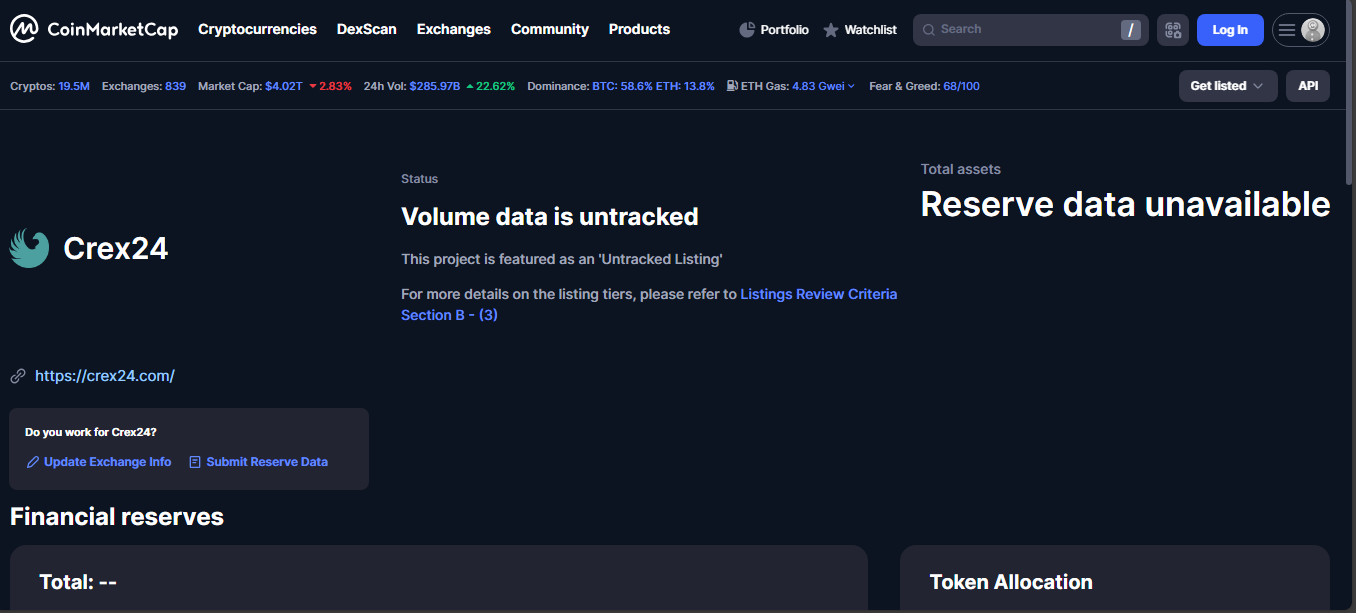Click the CoinMarketCap logo
The width and height of the screenshot is (1356, 613).
tap(94, 29)
